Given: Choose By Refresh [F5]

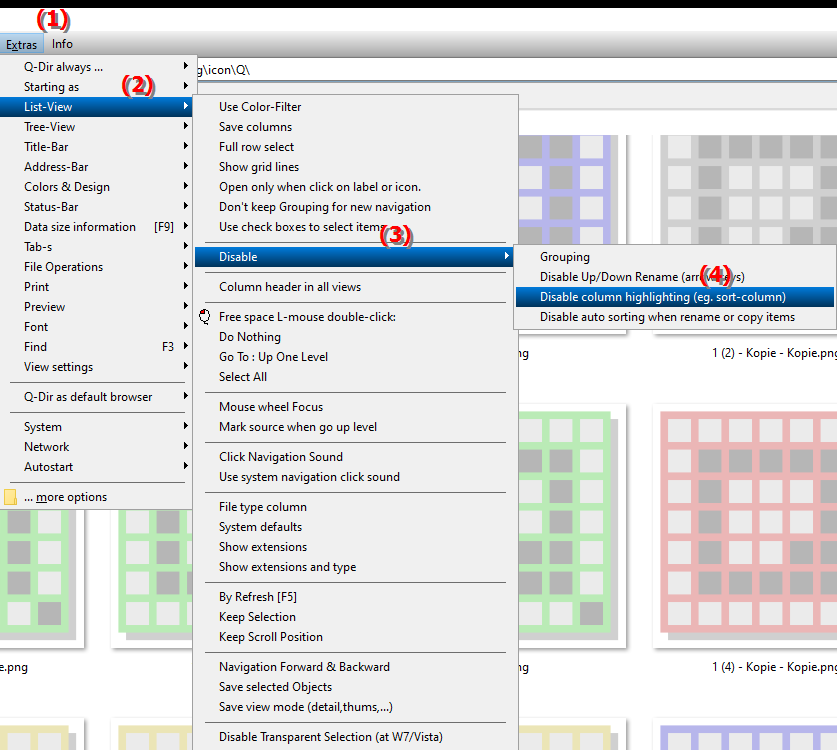Looking at the screenshot, I should click(356, 597).
